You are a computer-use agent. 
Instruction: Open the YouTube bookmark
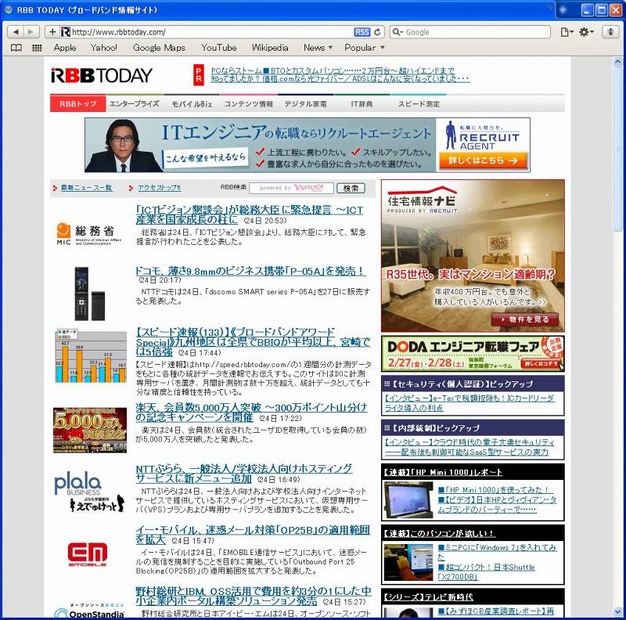[x=219, y=48]
